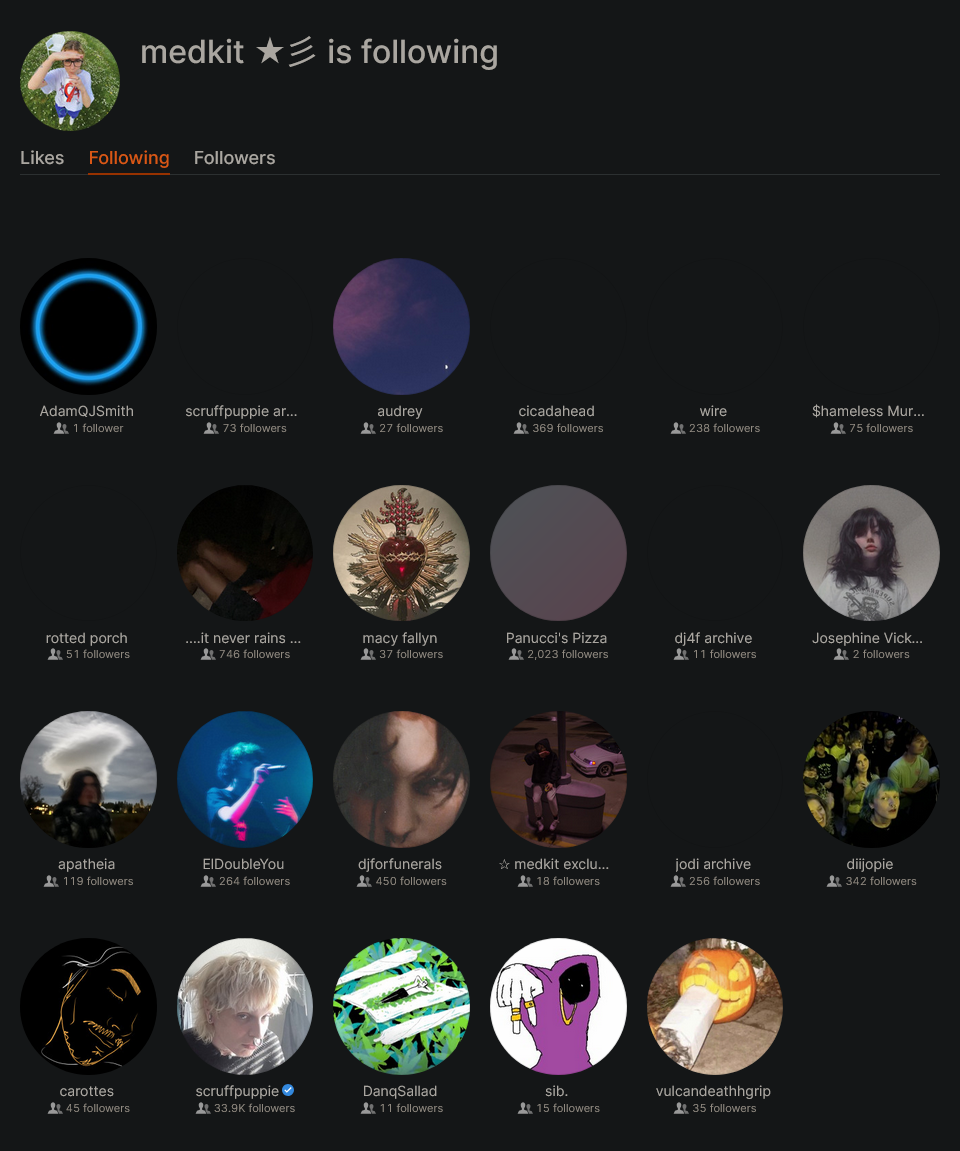Open the carottes line-art avatar
This screenshot has height=1151, width=960.
coord(88,1006)
